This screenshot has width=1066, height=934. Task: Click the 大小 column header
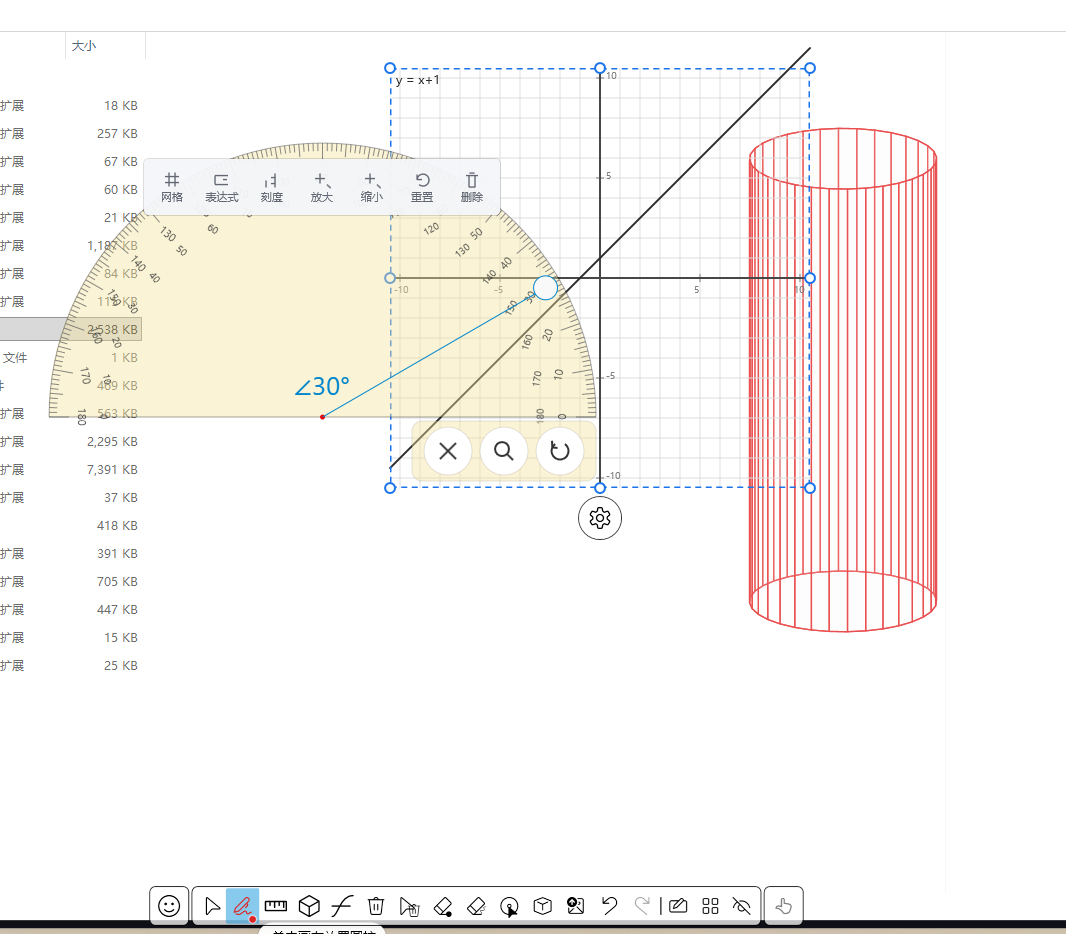[x=84, y=46]
